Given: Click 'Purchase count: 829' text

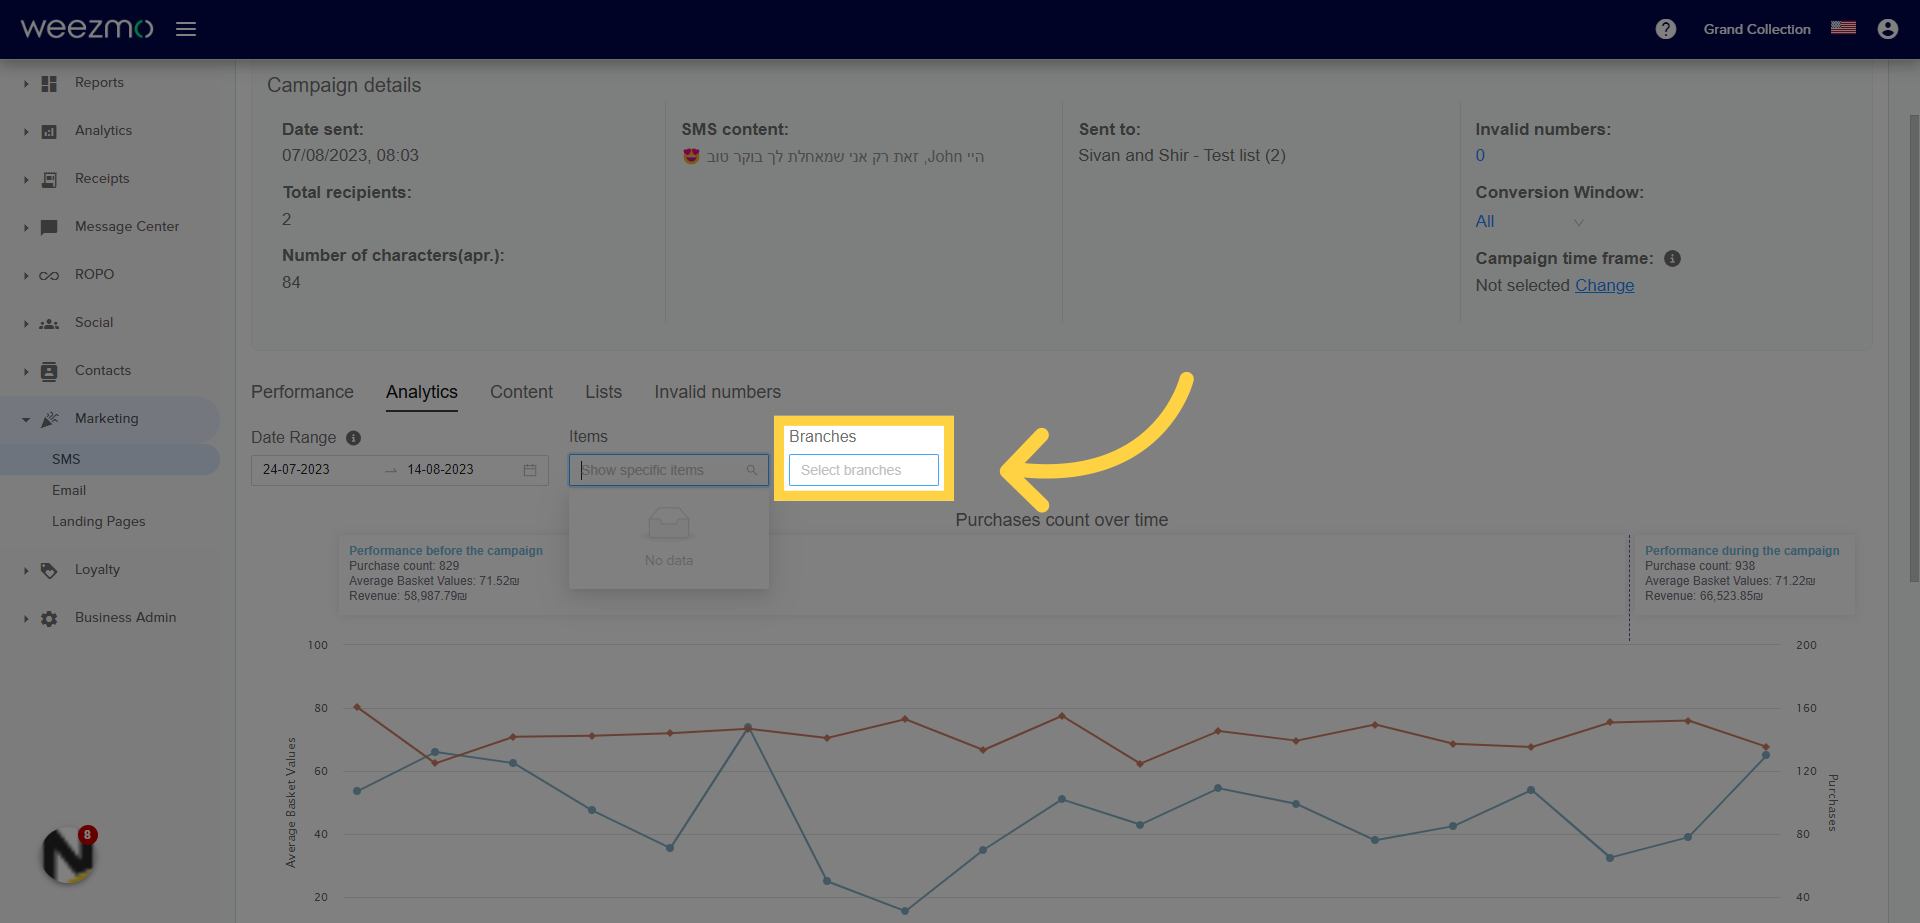Looking at the screenshot, I should click(x=404, y=566).
